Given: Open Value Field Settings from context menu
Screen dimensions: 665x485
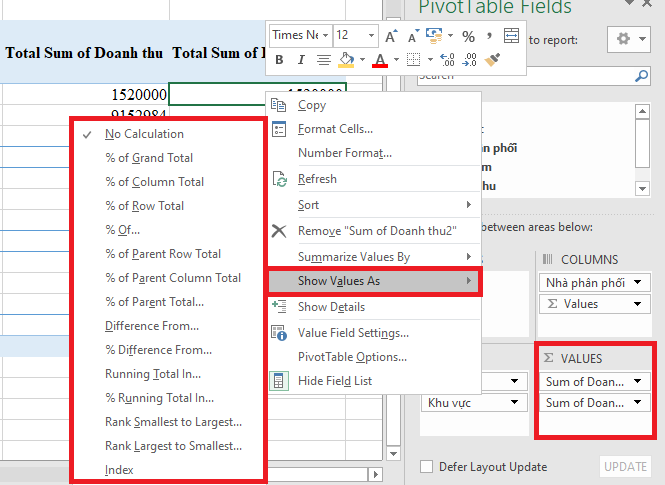Looking at the screenshot, I should pyautogui.click(x=353, y=333).
